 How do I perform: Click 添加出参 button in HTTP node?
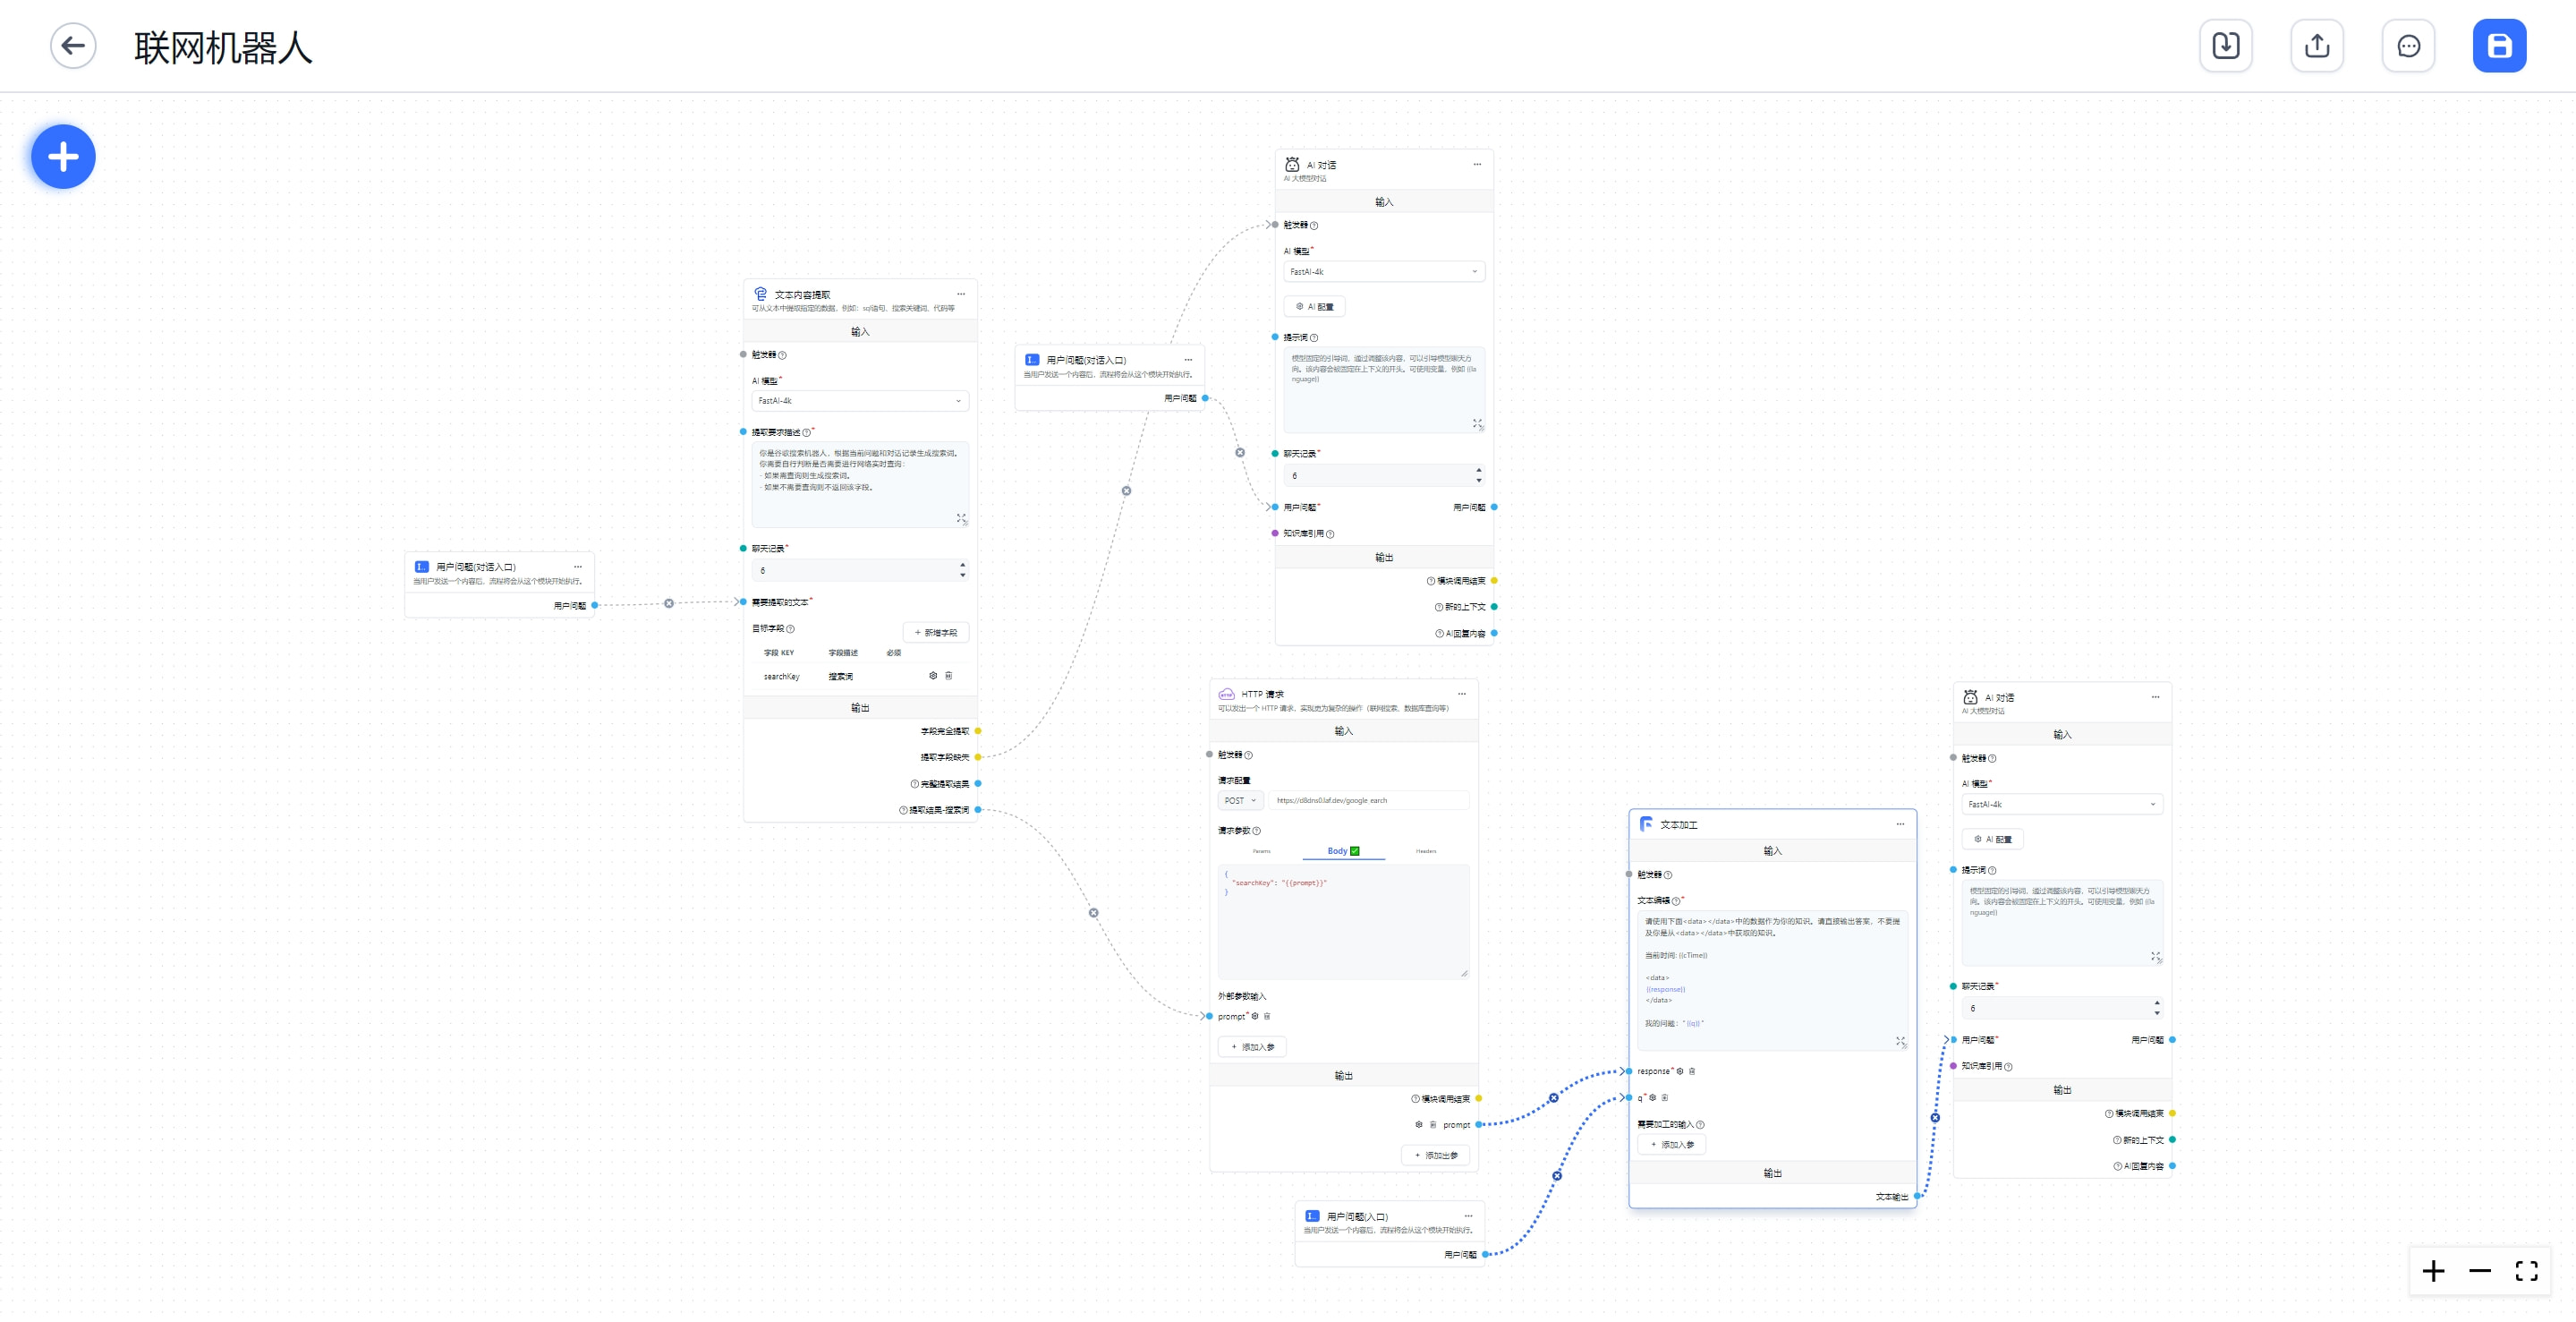pos(1435,1155)
